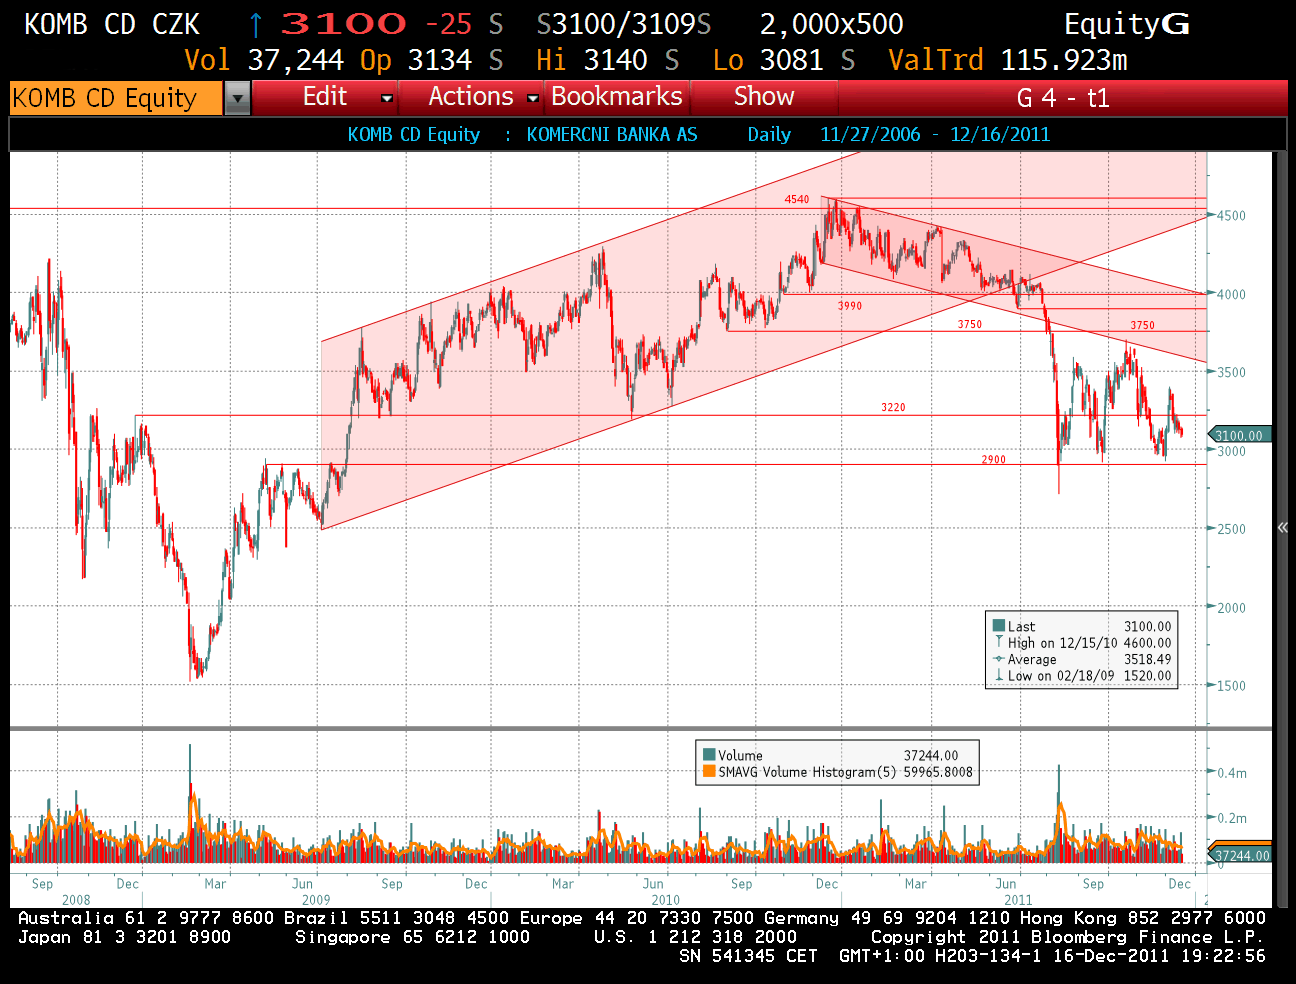Click the Hi 3140 high price

(592, 60)
